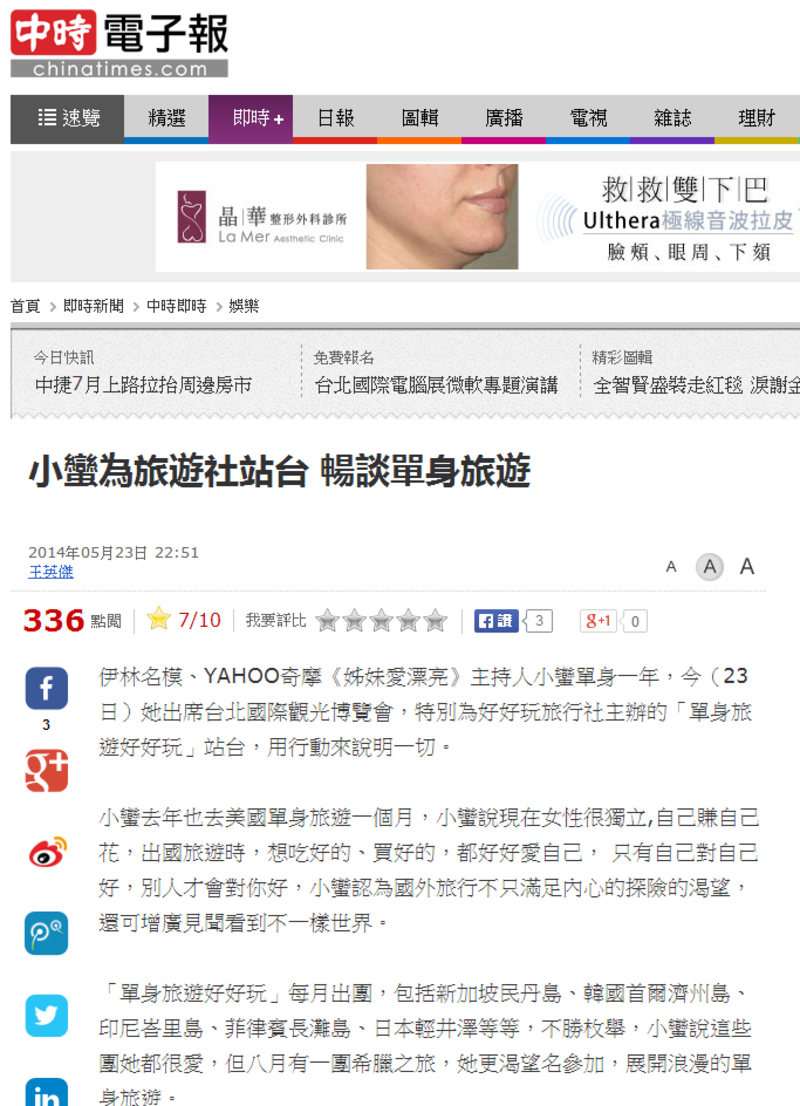Share to Weibo sidebar icon

point(47,851)
